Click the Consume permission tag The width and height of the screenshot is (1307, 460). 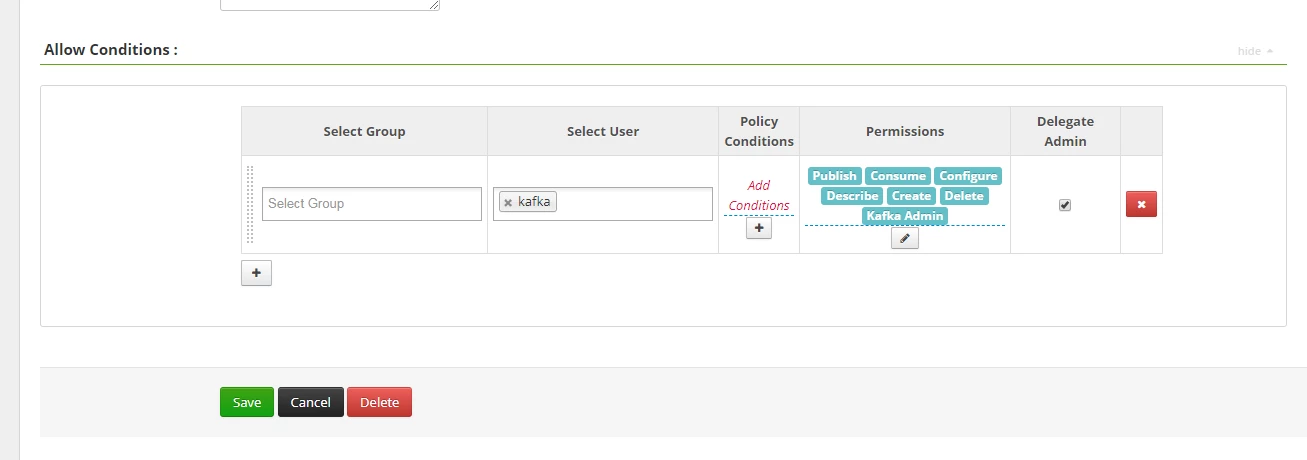(x=898, y=176)
